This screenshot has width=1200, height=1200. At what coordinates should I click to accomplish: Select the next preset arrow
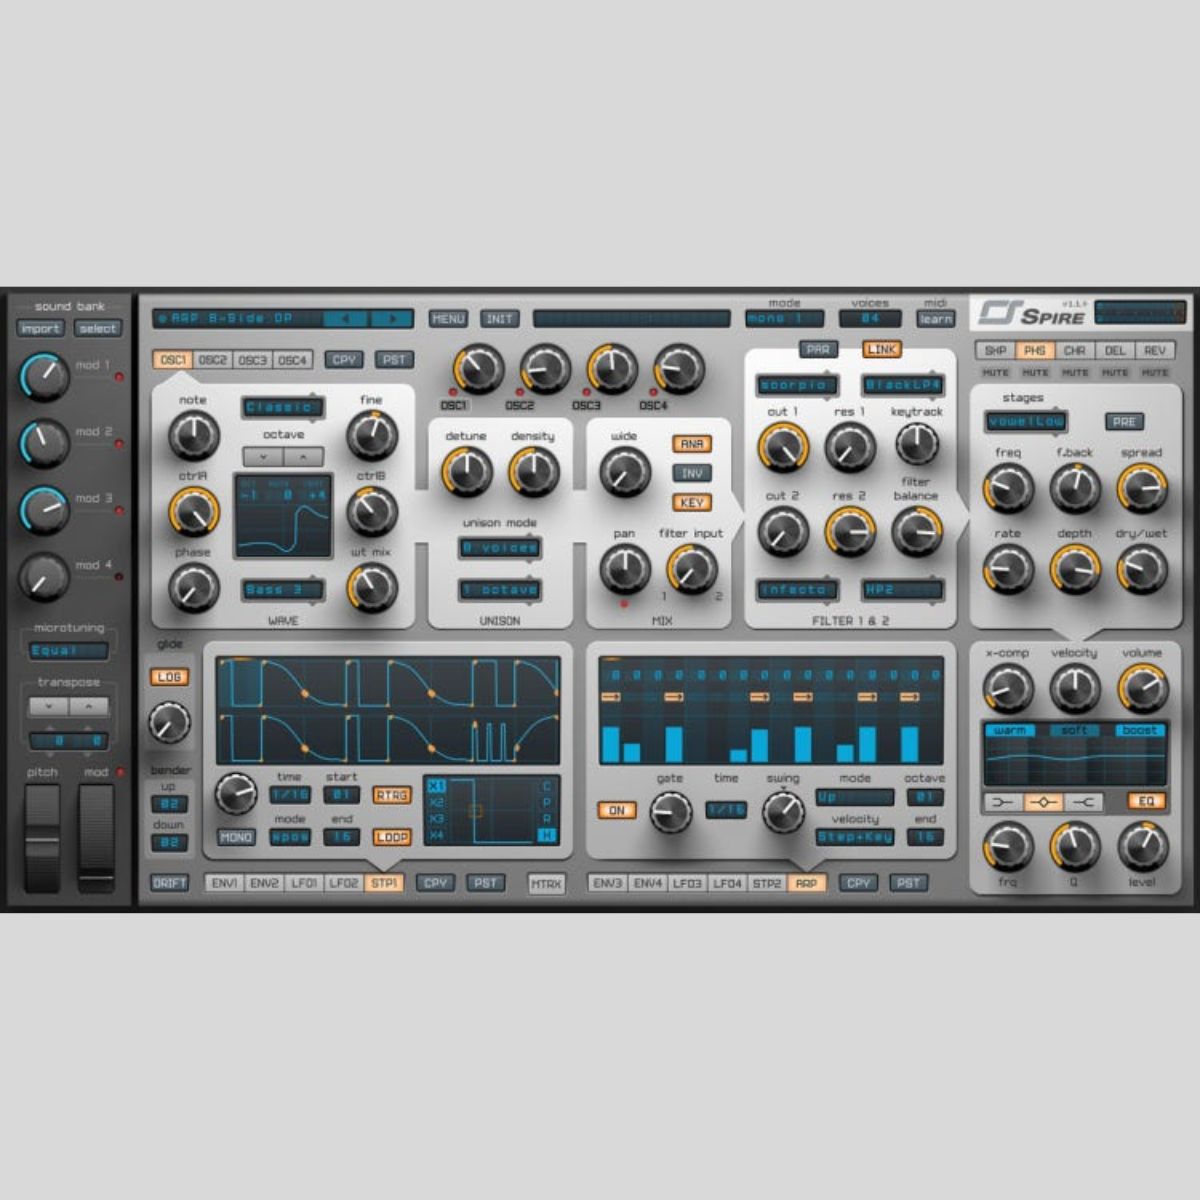(x=392, y=319)
